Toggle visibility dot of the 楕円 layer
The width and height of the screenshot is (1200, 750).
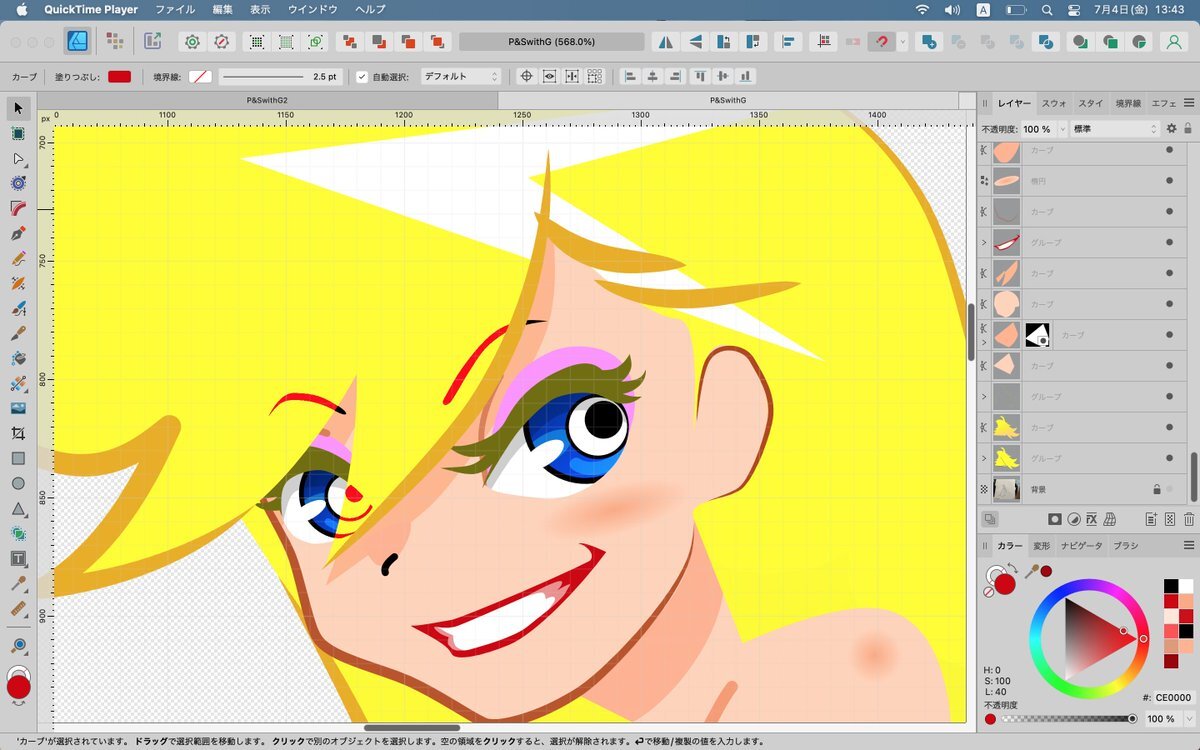(x=1169, y=181)
